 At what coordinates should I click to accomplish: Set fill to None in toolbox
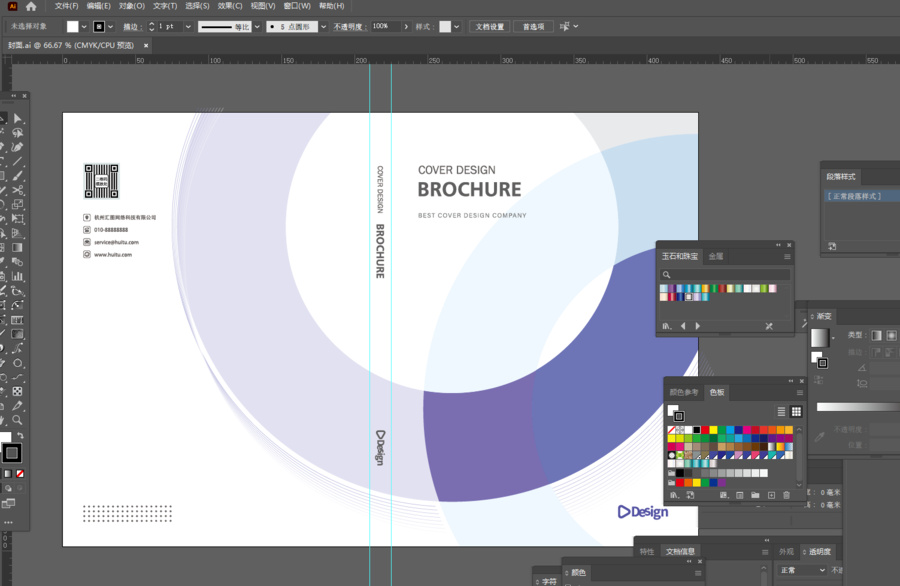pyautogui.click(x=20, y=474)
